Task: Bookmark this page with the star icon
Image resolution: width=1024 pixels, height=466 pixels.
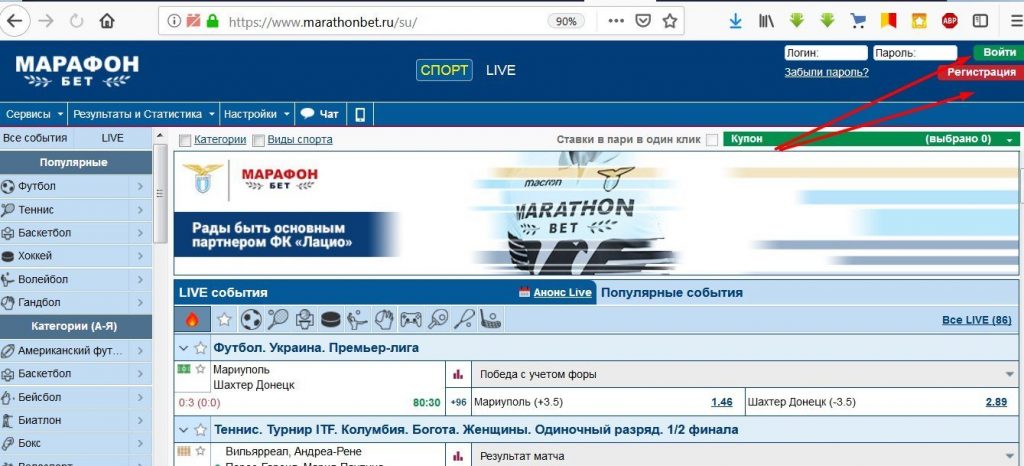Action: point(669,20)
